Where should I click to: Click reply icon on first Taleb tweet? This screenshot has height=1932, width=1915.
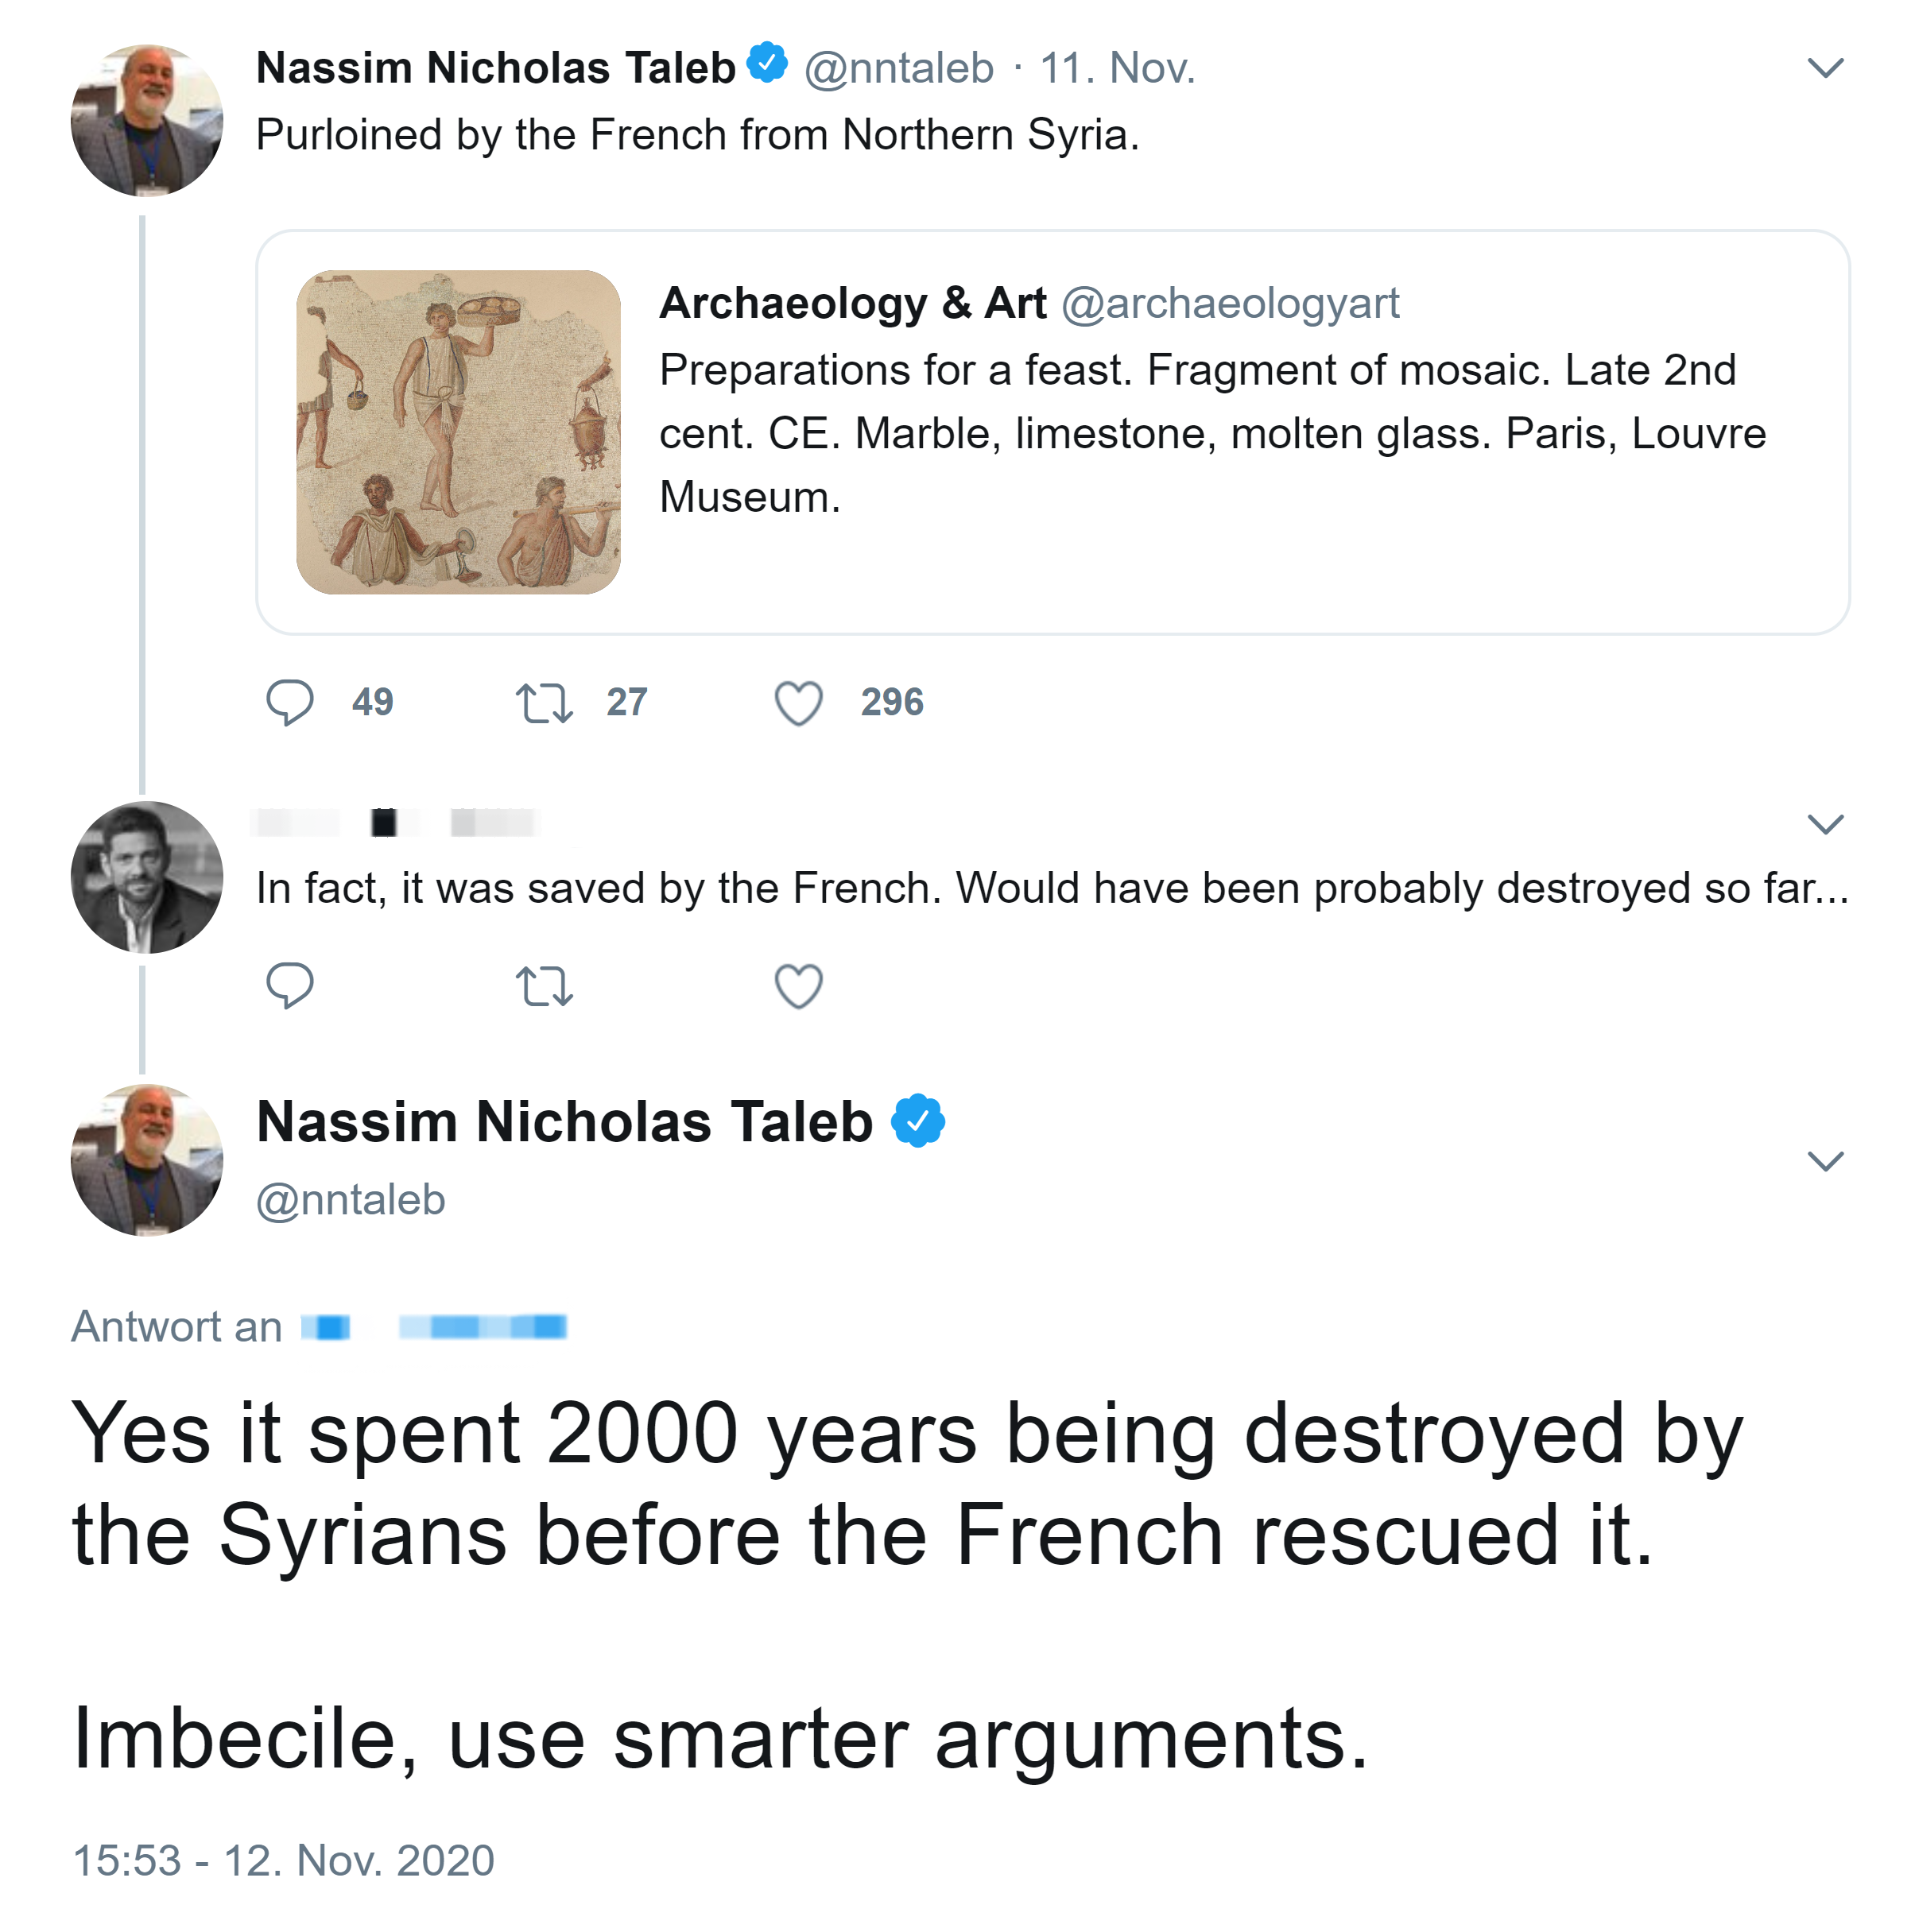[x=290, y=702]
